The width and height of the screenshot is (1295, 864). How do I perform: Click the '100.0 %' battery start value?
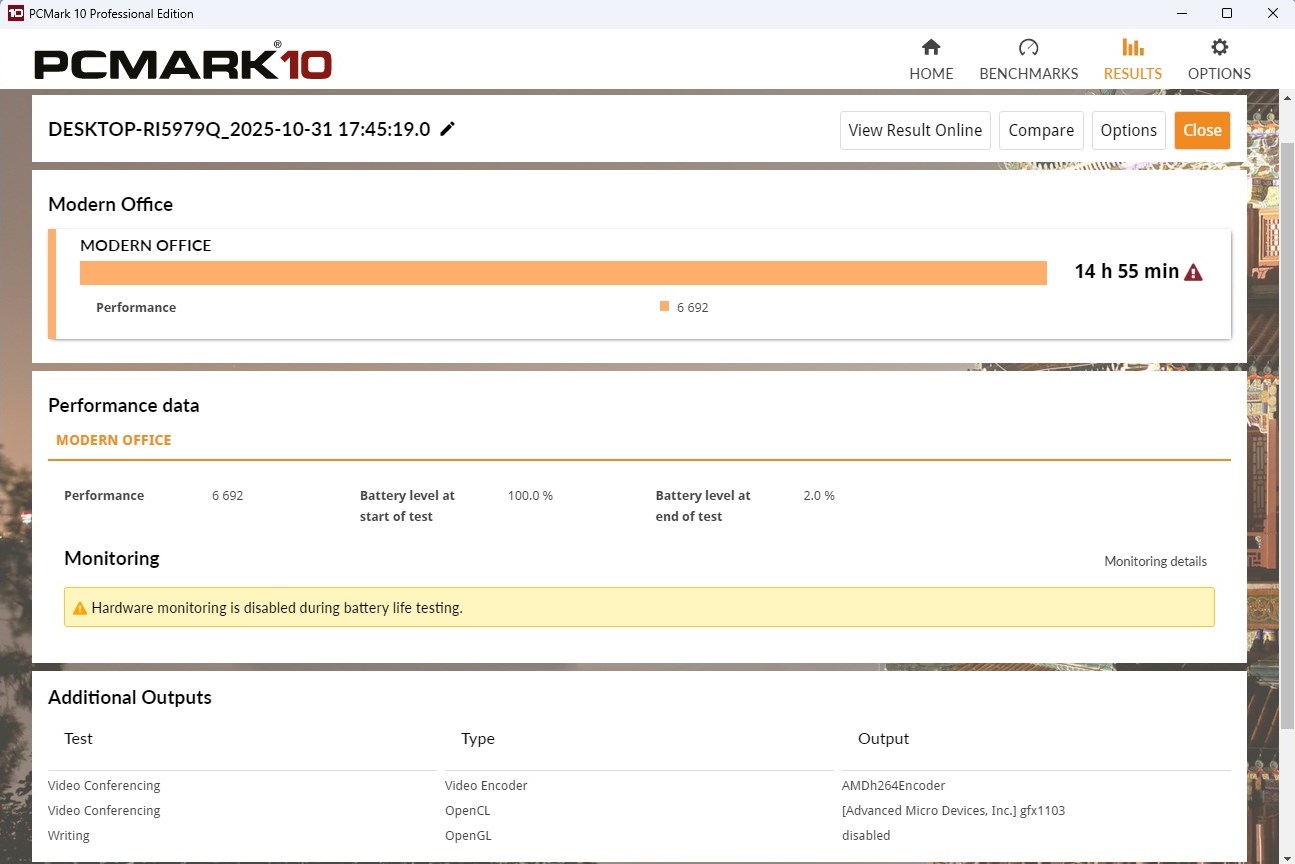[x=530, y=495]
